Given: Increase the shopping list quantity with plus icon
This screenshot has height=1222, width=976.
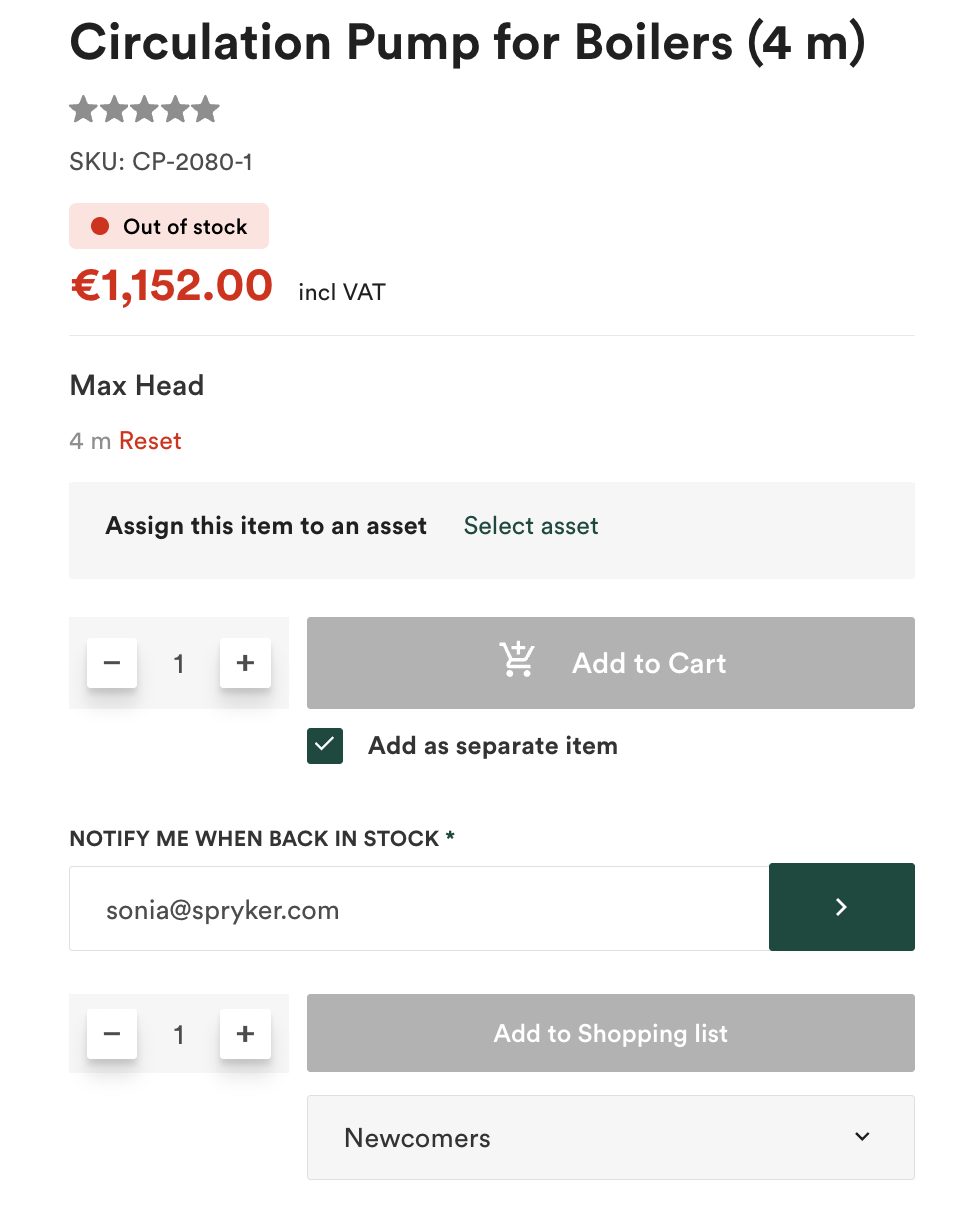Looking at the screenshot, I should click(245, 1034).
